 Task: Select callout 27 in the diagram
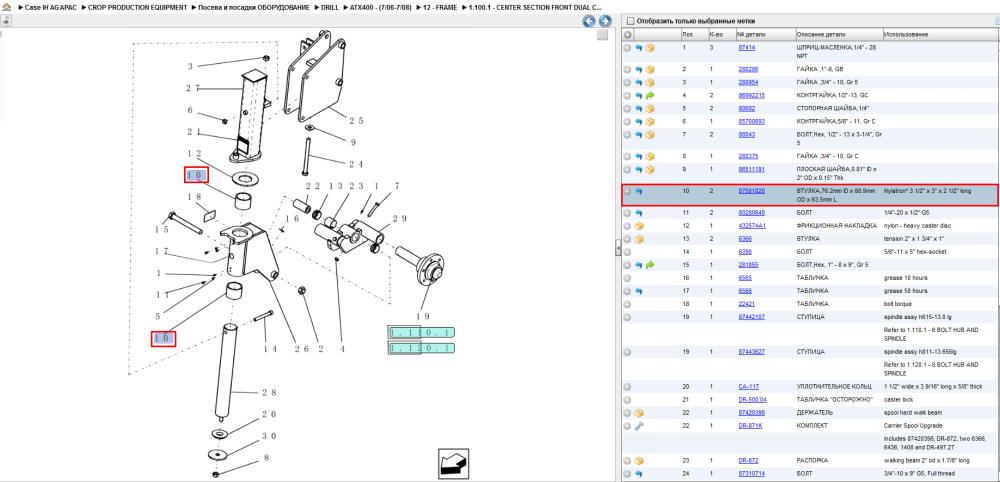(x=194, y=88)
